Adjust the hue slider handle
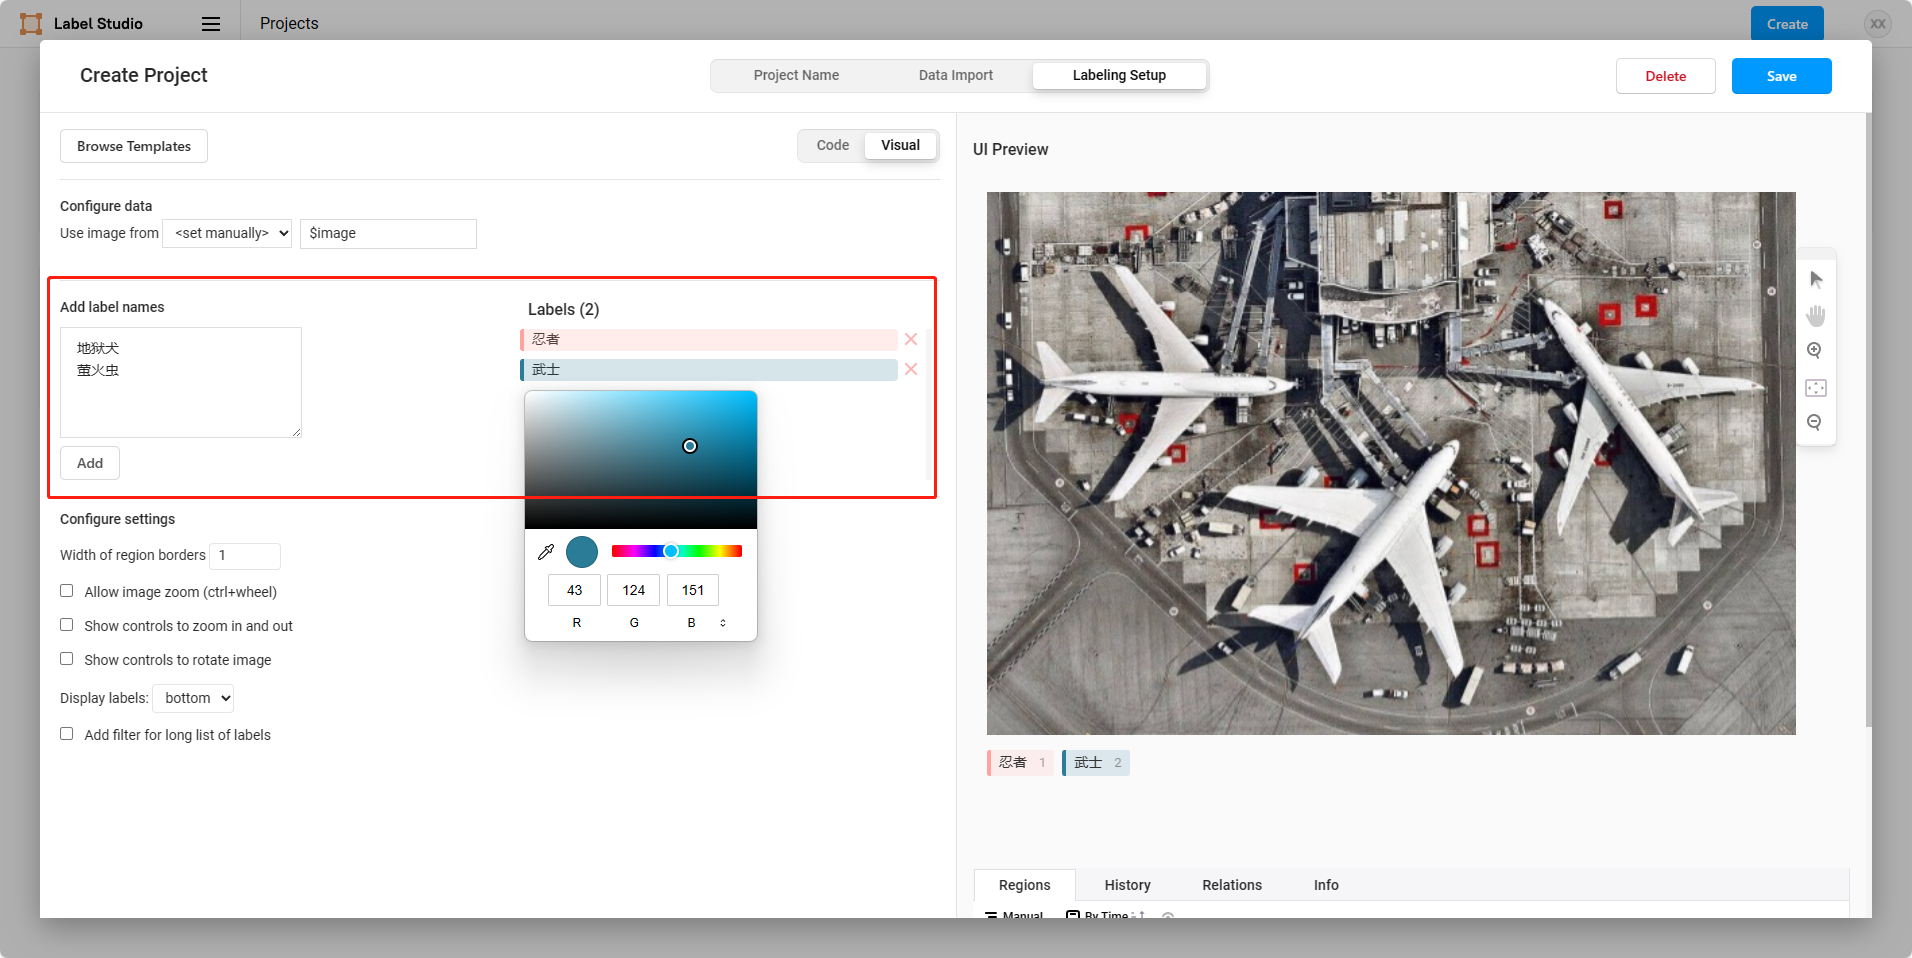The width and height of the screenshot is (1912, 958). [x=671, y=551]
